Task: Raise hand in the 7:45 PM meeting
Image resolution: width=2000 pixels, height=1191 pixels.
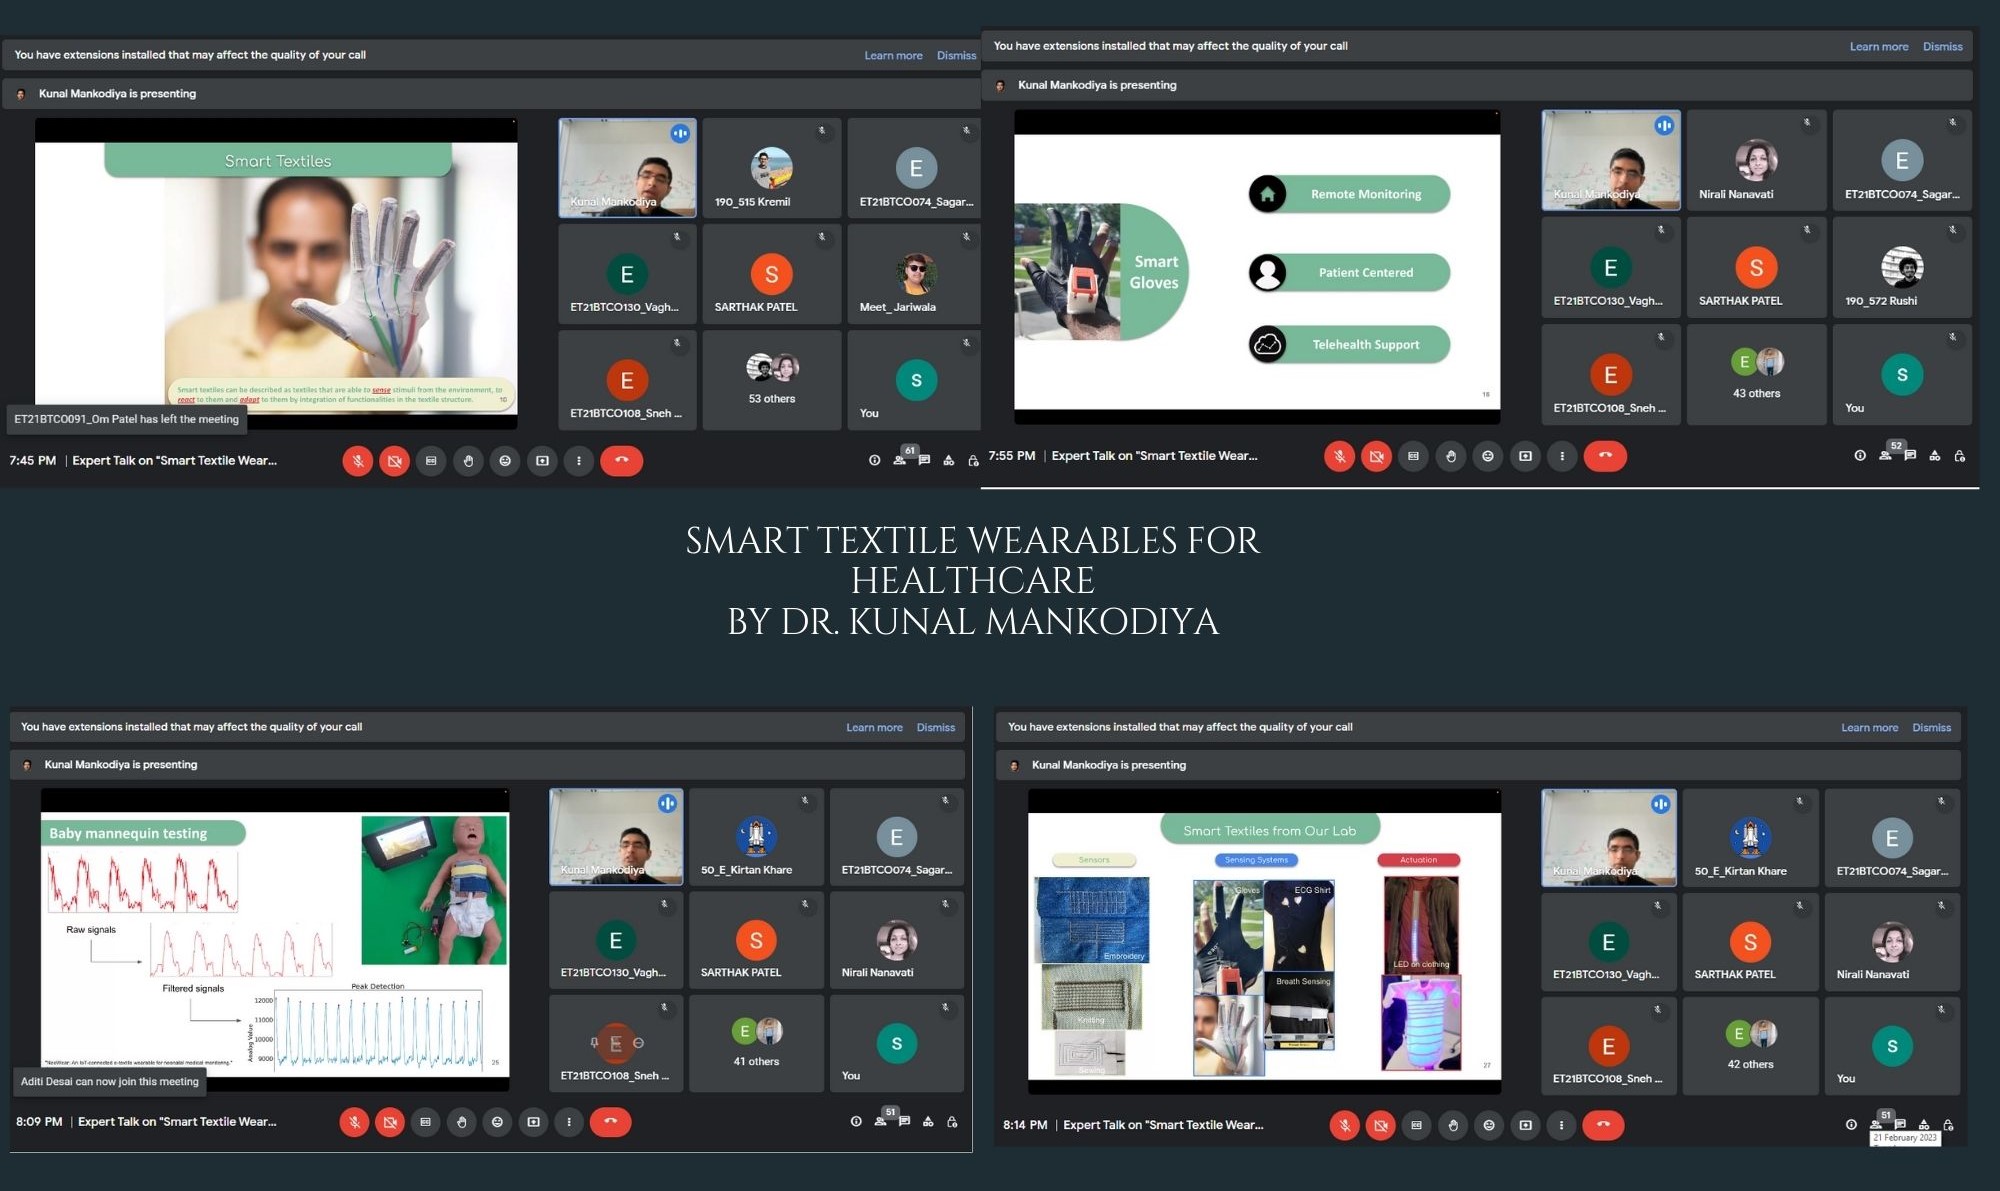Action: pos(468,461)
